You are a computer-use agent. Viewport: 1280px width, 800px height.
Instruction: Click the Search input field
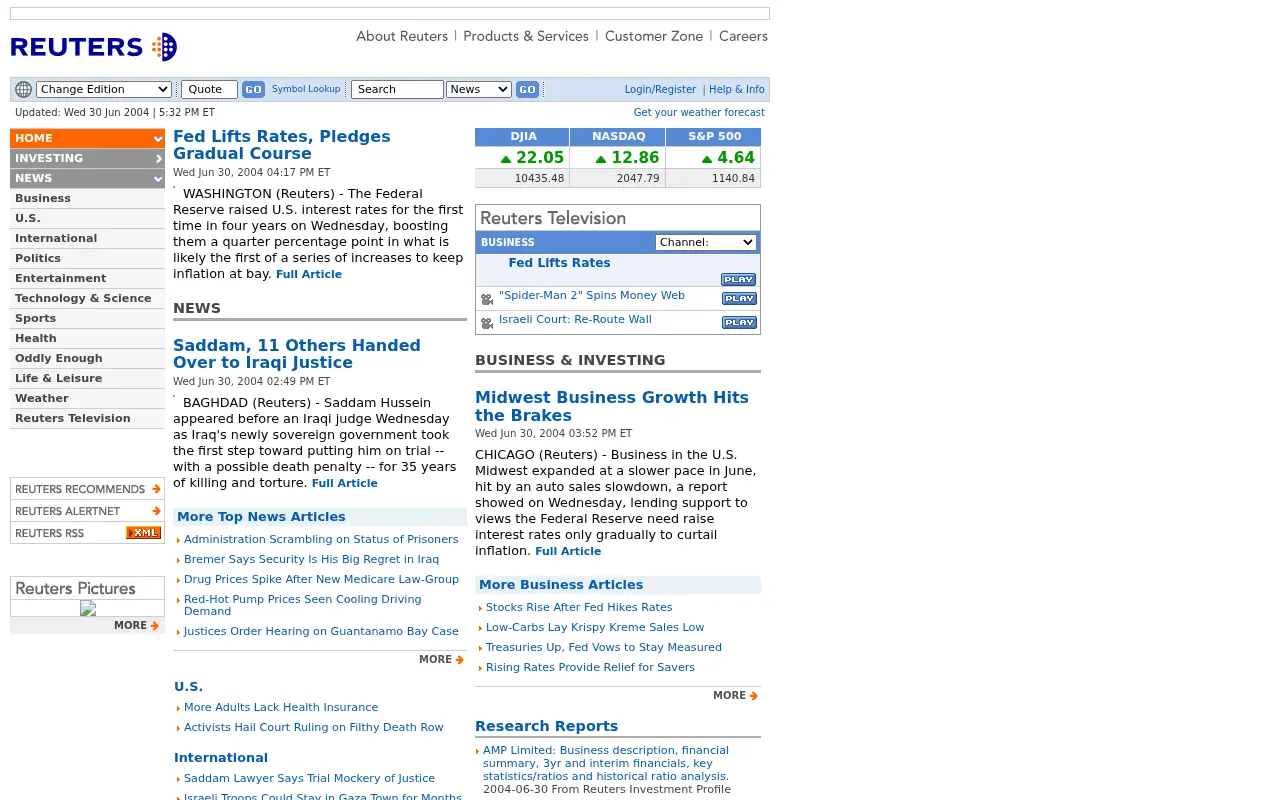tap(397, 90)
